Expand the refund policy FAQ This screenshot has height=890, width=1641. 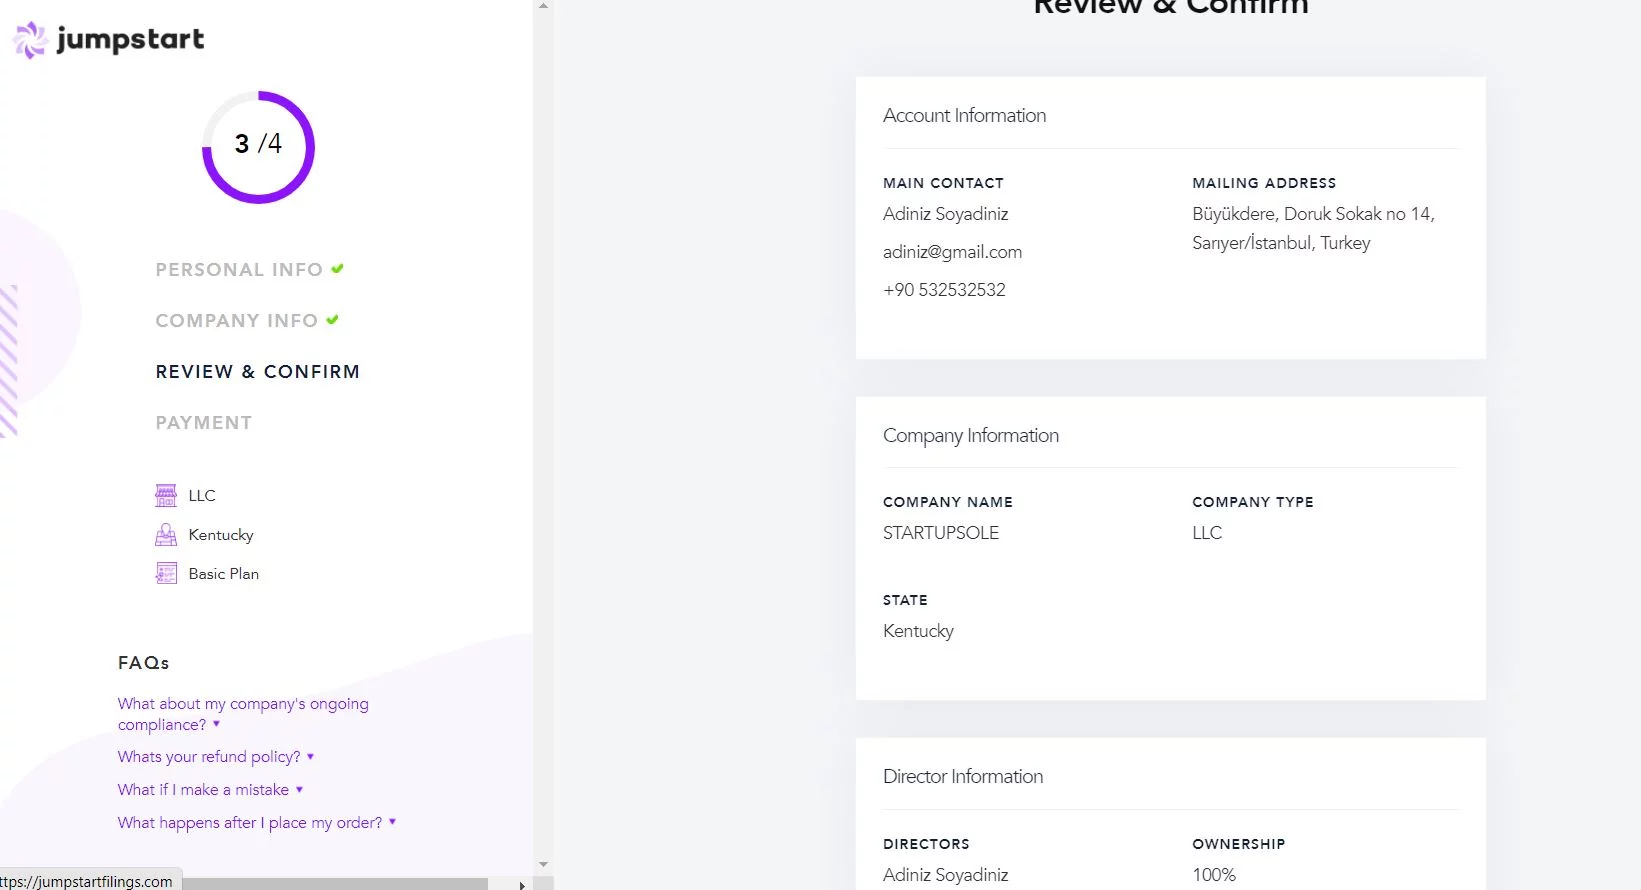(215, 757)
